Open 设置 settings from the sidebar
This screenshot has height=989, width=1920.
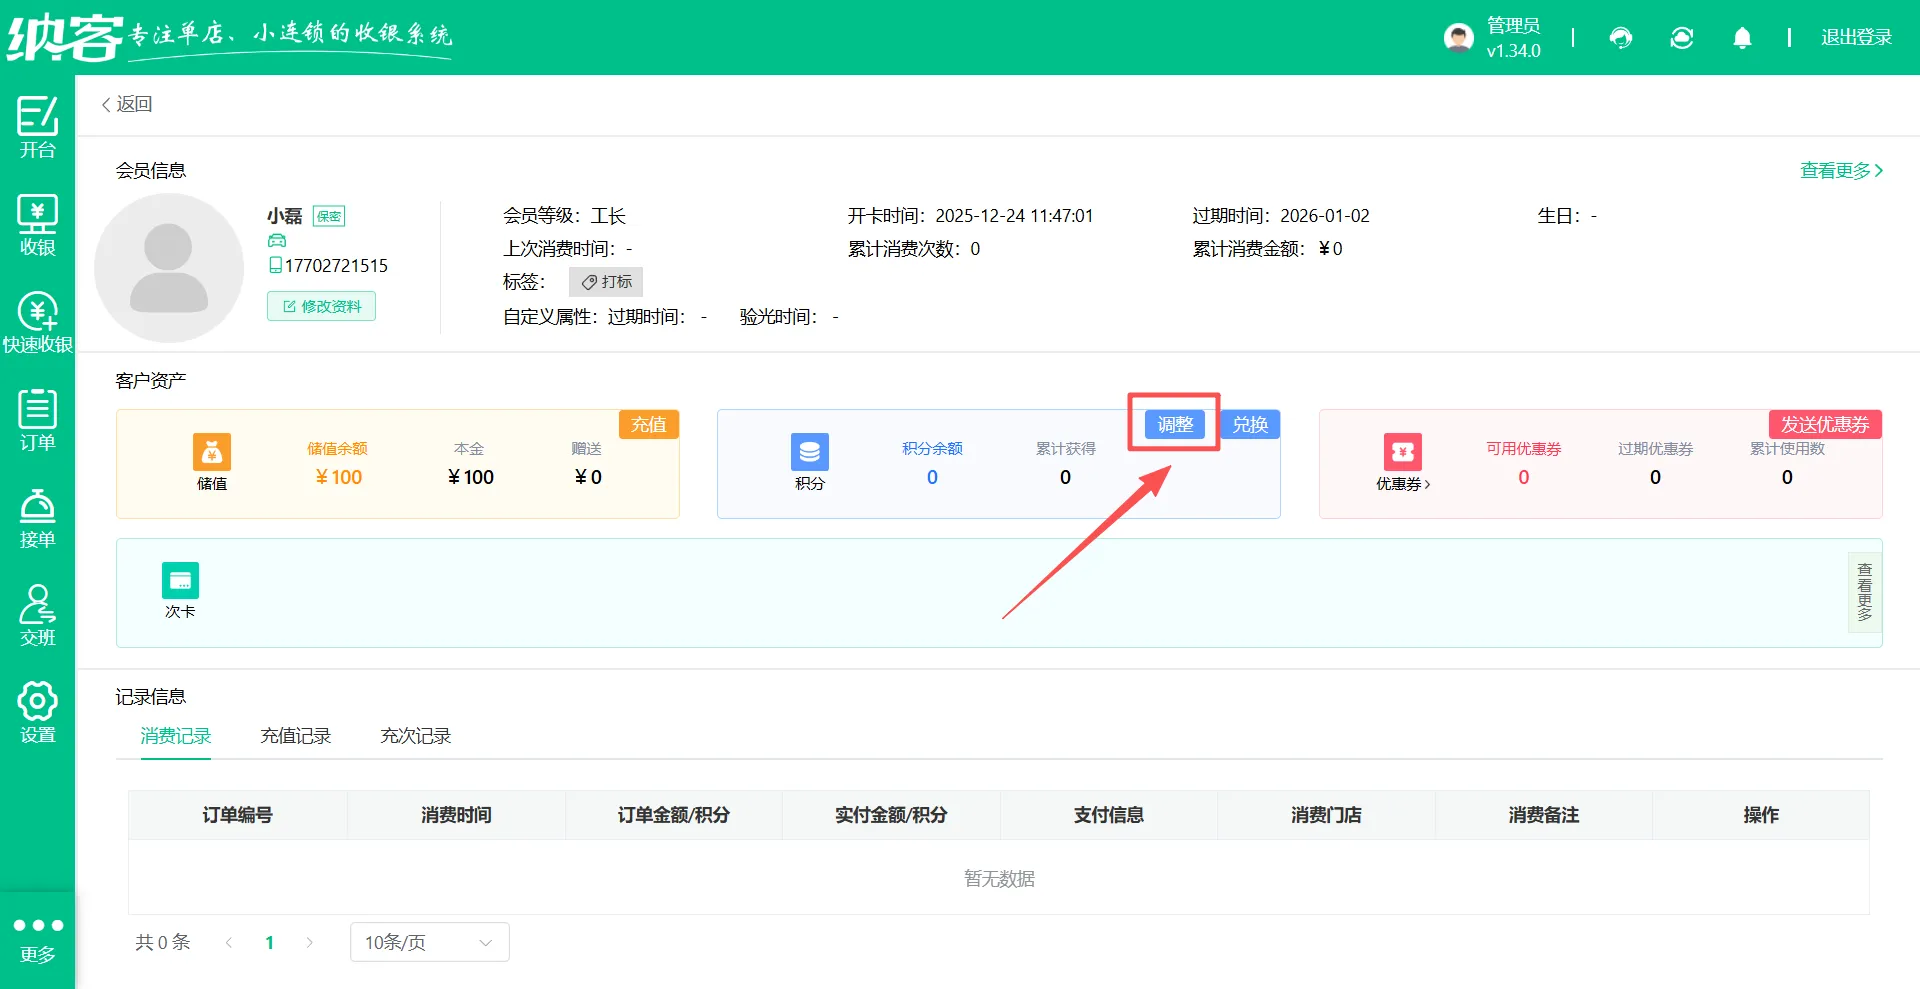37,712
